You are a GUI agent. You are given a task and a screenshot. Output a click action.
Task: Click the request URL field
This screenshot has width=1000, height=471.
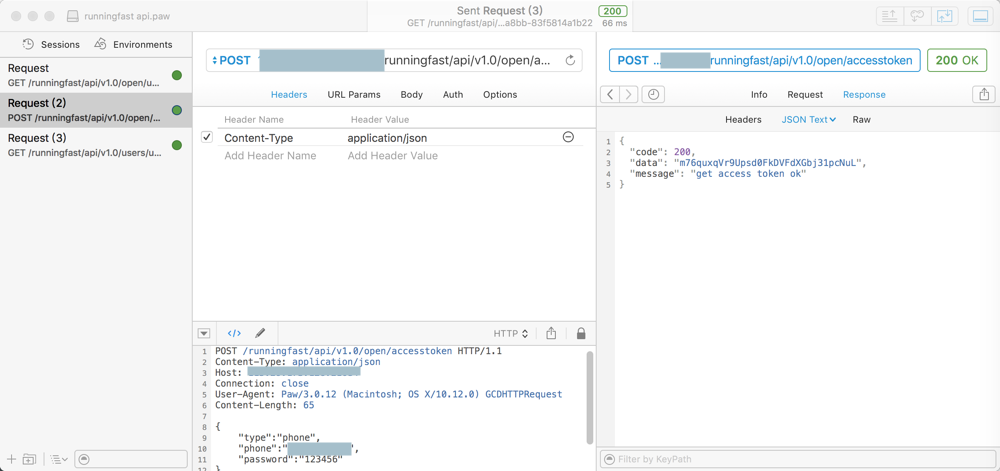coord(394,61)
